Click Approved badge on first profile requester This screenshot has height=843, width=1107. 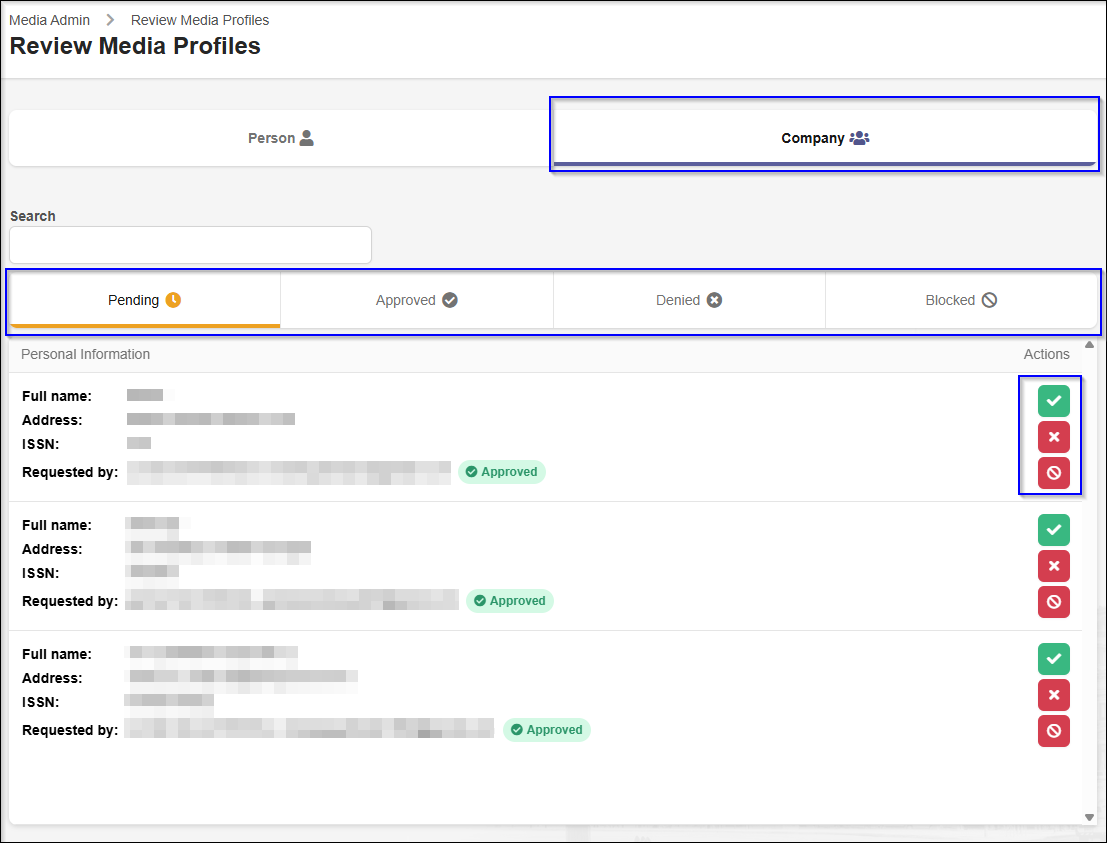pos(501,472)
